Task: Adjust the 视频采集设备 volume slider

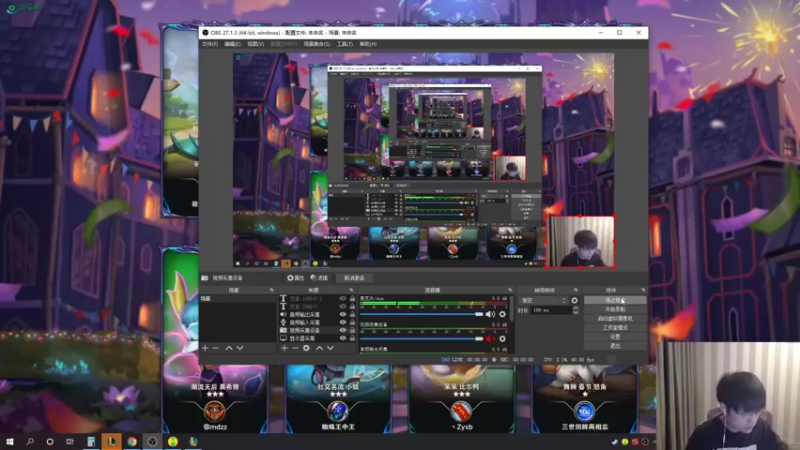Action: click(421, 339)
